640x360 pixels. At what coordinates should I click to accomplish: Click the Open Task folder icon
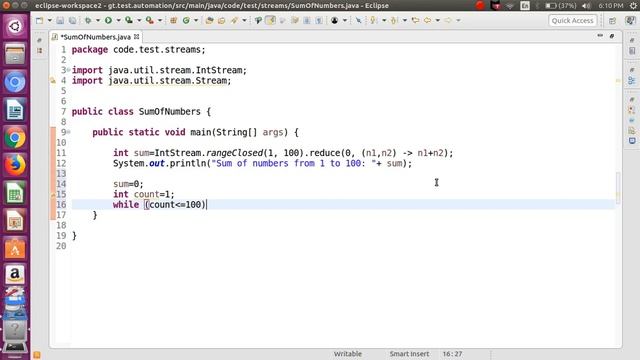[222, 20]
